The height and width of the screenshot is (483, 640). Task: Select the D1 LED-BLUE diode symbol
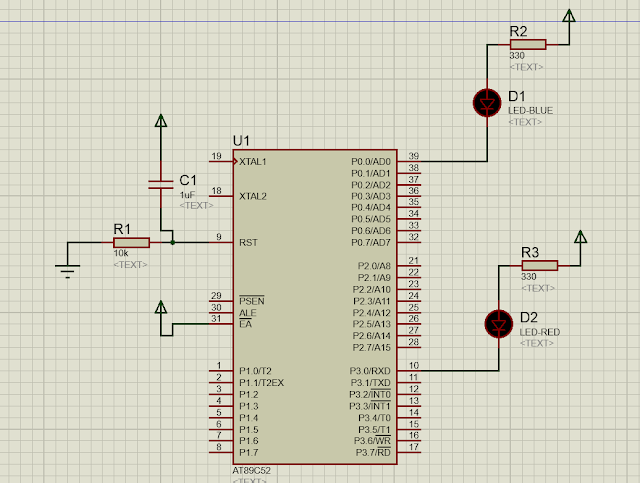click(487, 103)
